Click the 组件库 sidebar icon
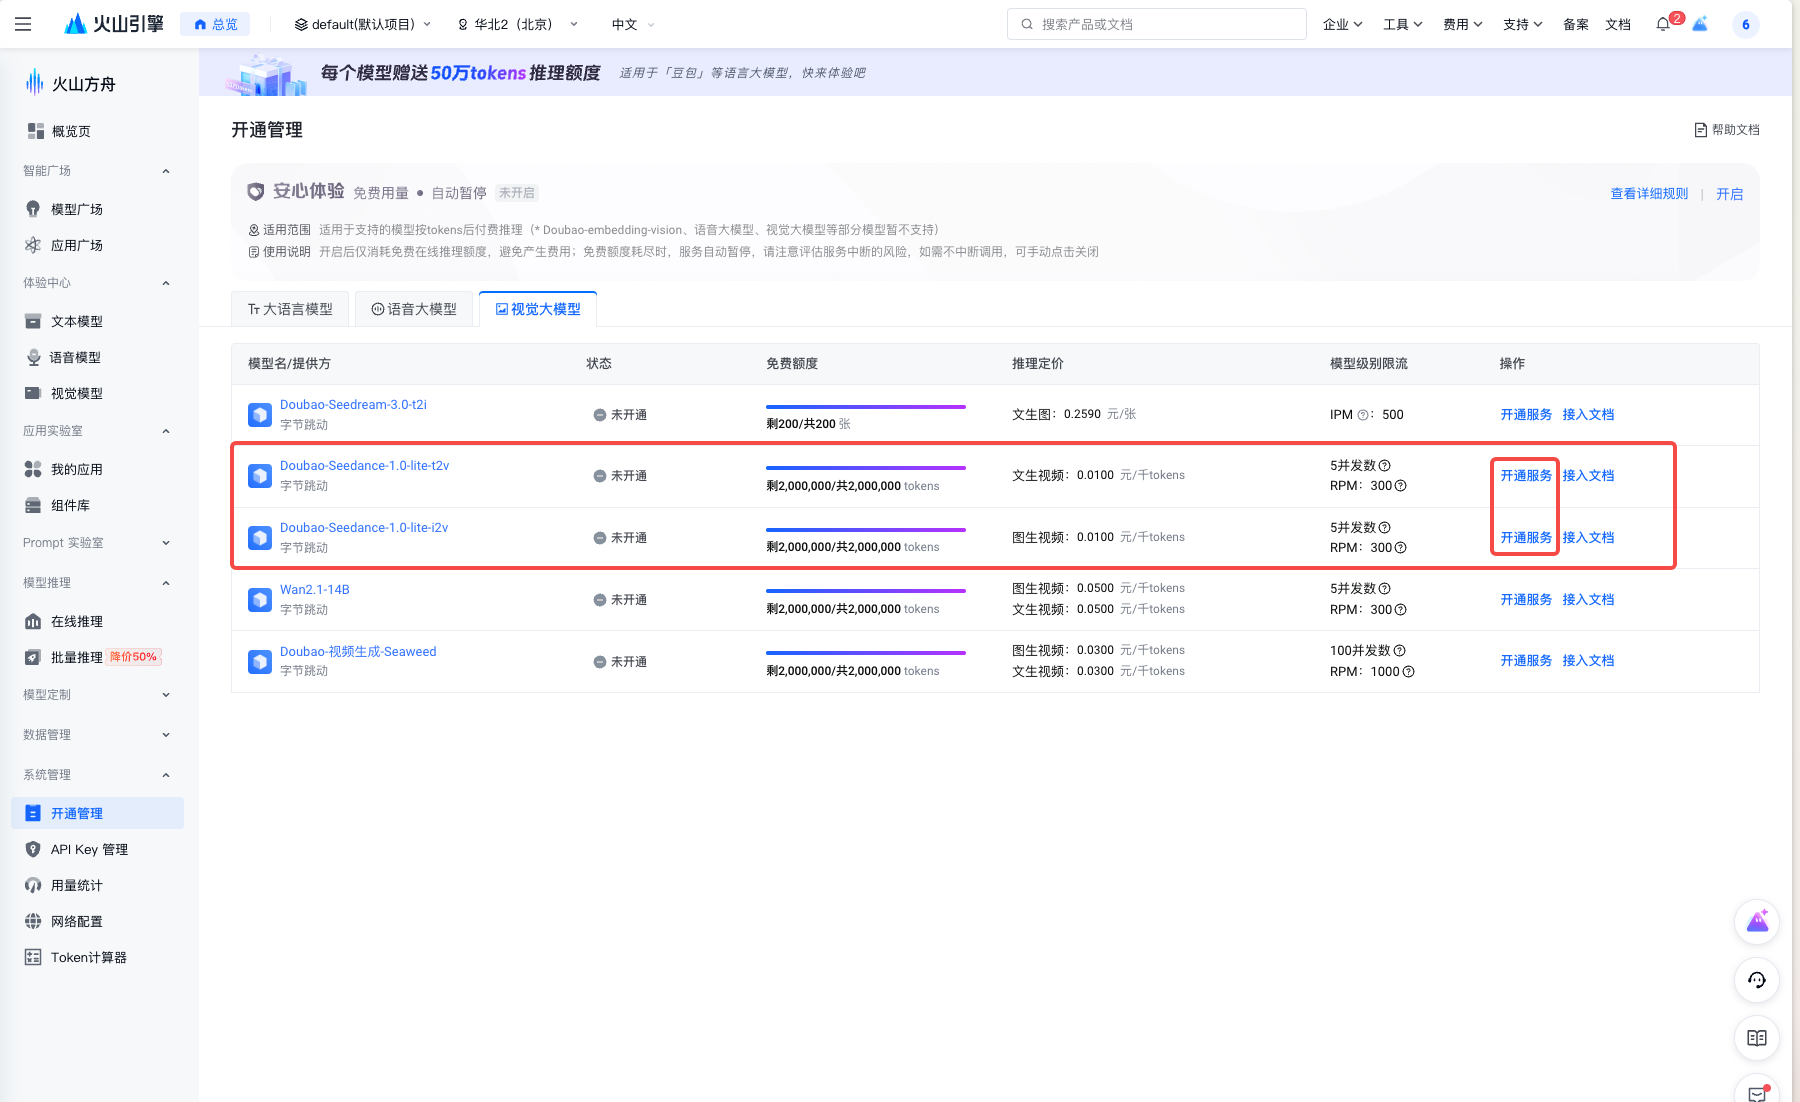Viewport: 1800px width, 1102px height. (x=33, y=505)
